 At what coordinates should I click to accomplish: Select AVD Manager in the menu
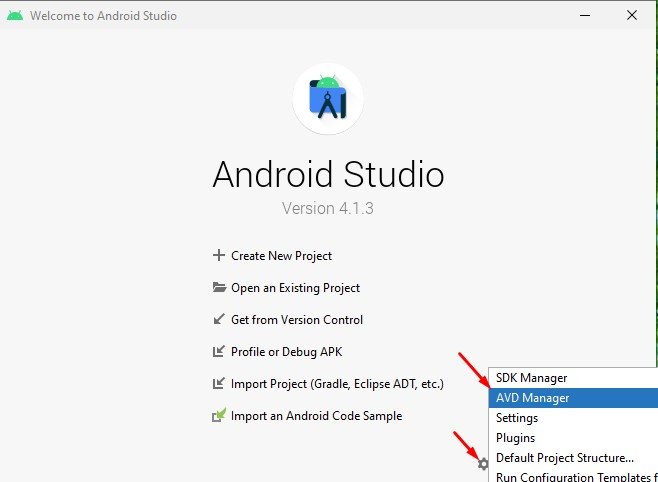573,398
